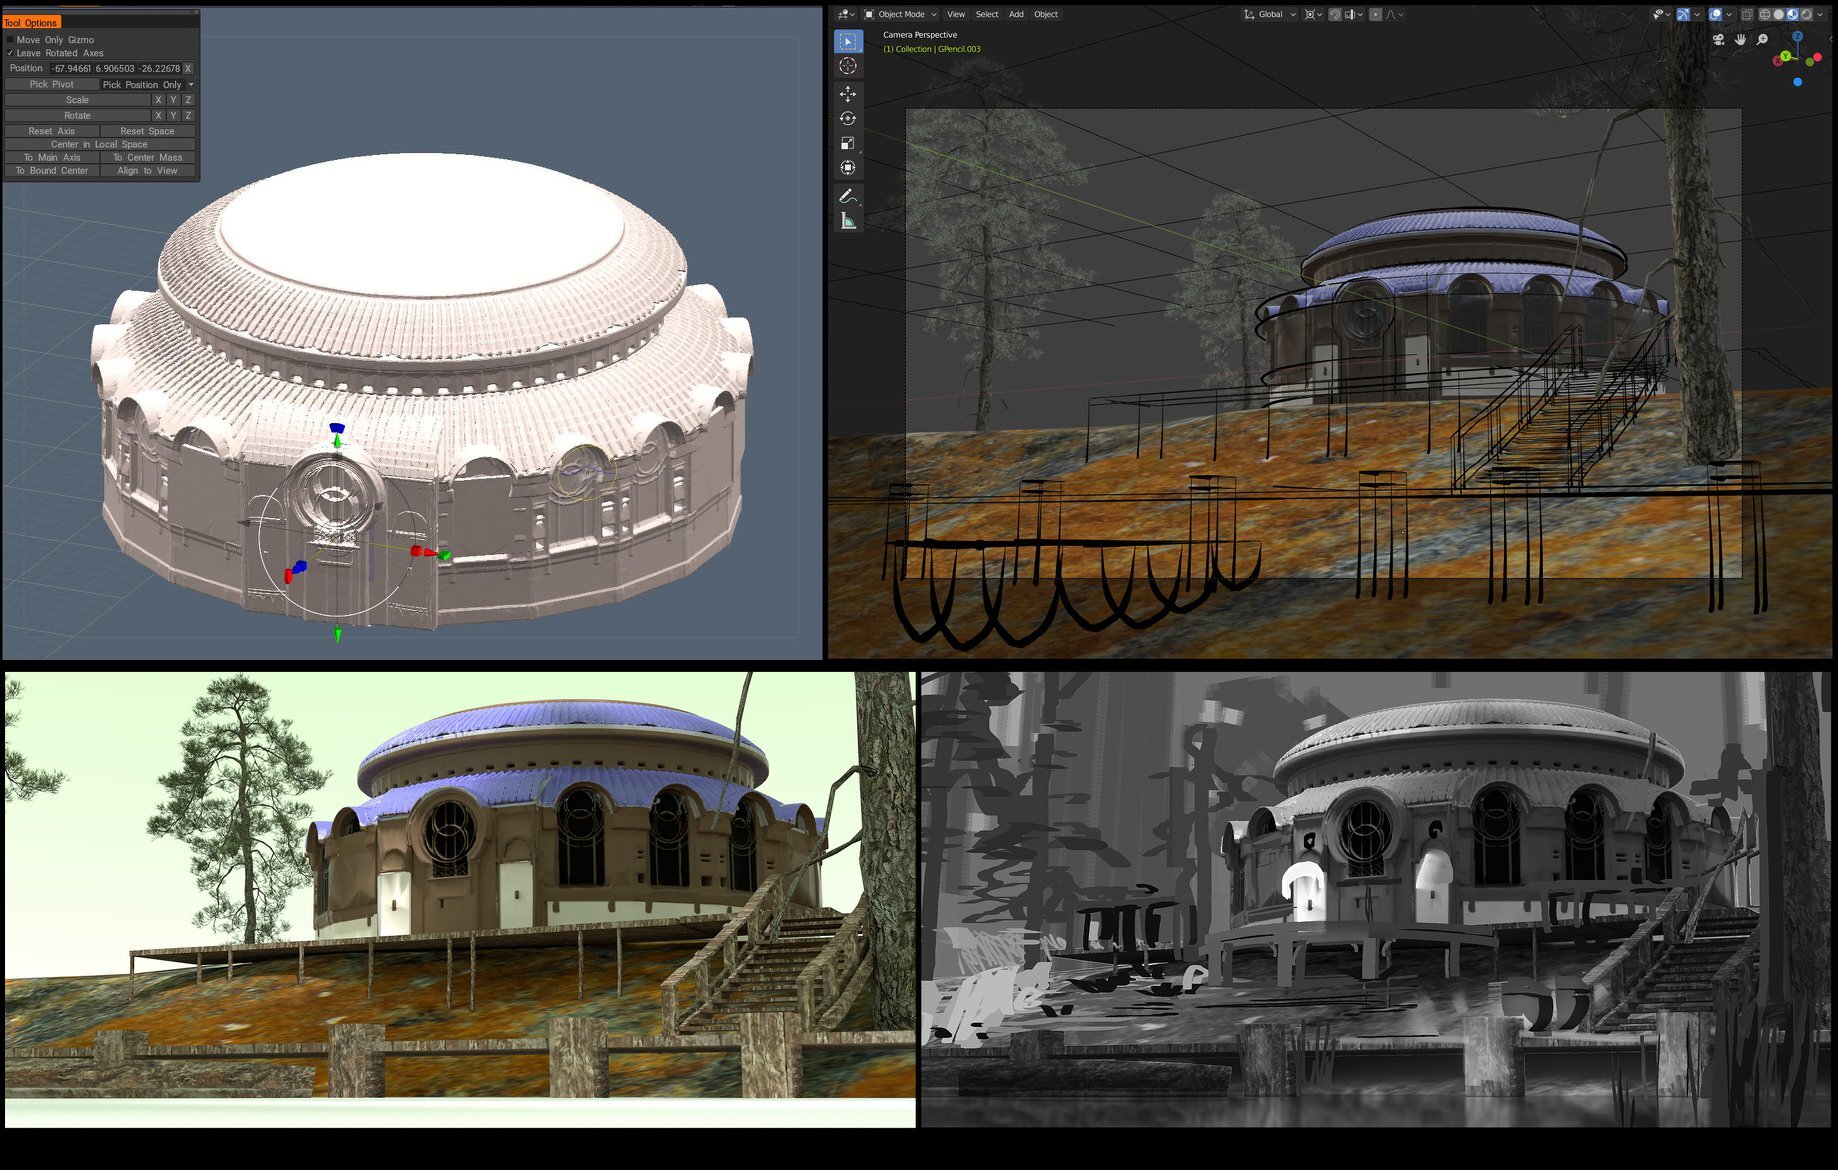This screenshot has width=1838, height=1170.
Task: Click the zoom view magnifier icon
Action: click(x=1762, y=39)
